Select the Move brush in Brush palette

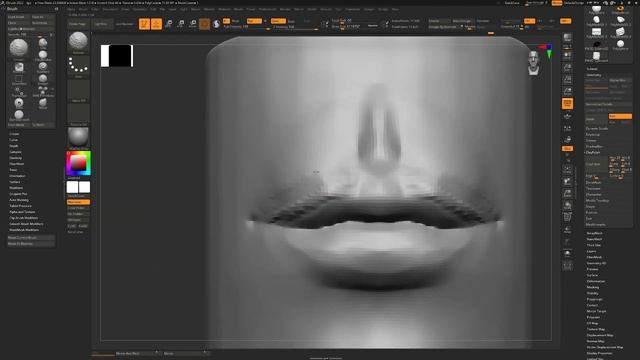43,103
